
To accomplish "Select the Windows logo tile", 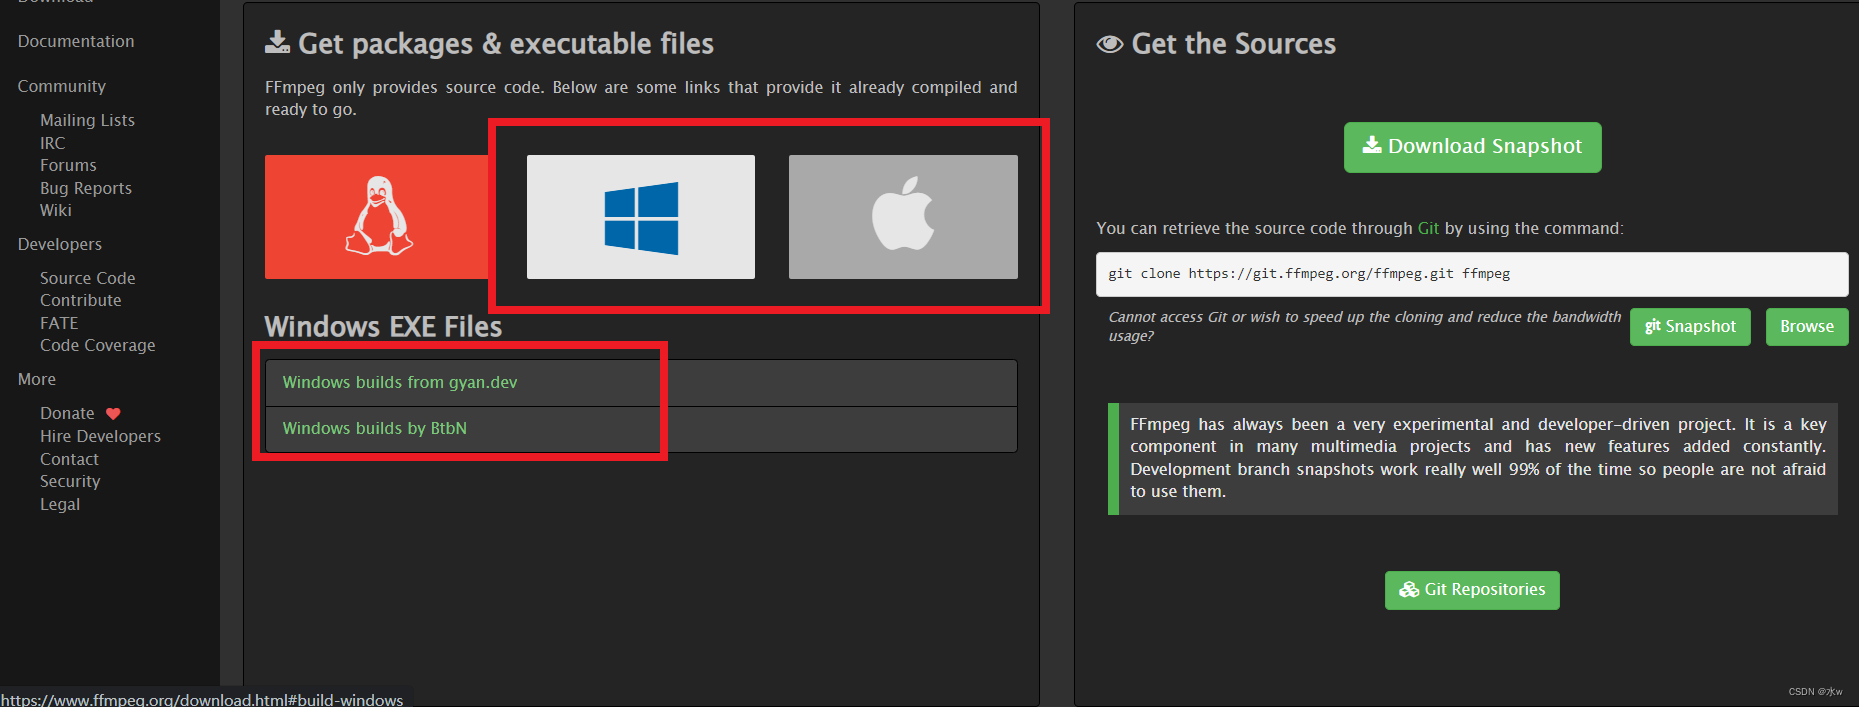I will click(641, 216).
